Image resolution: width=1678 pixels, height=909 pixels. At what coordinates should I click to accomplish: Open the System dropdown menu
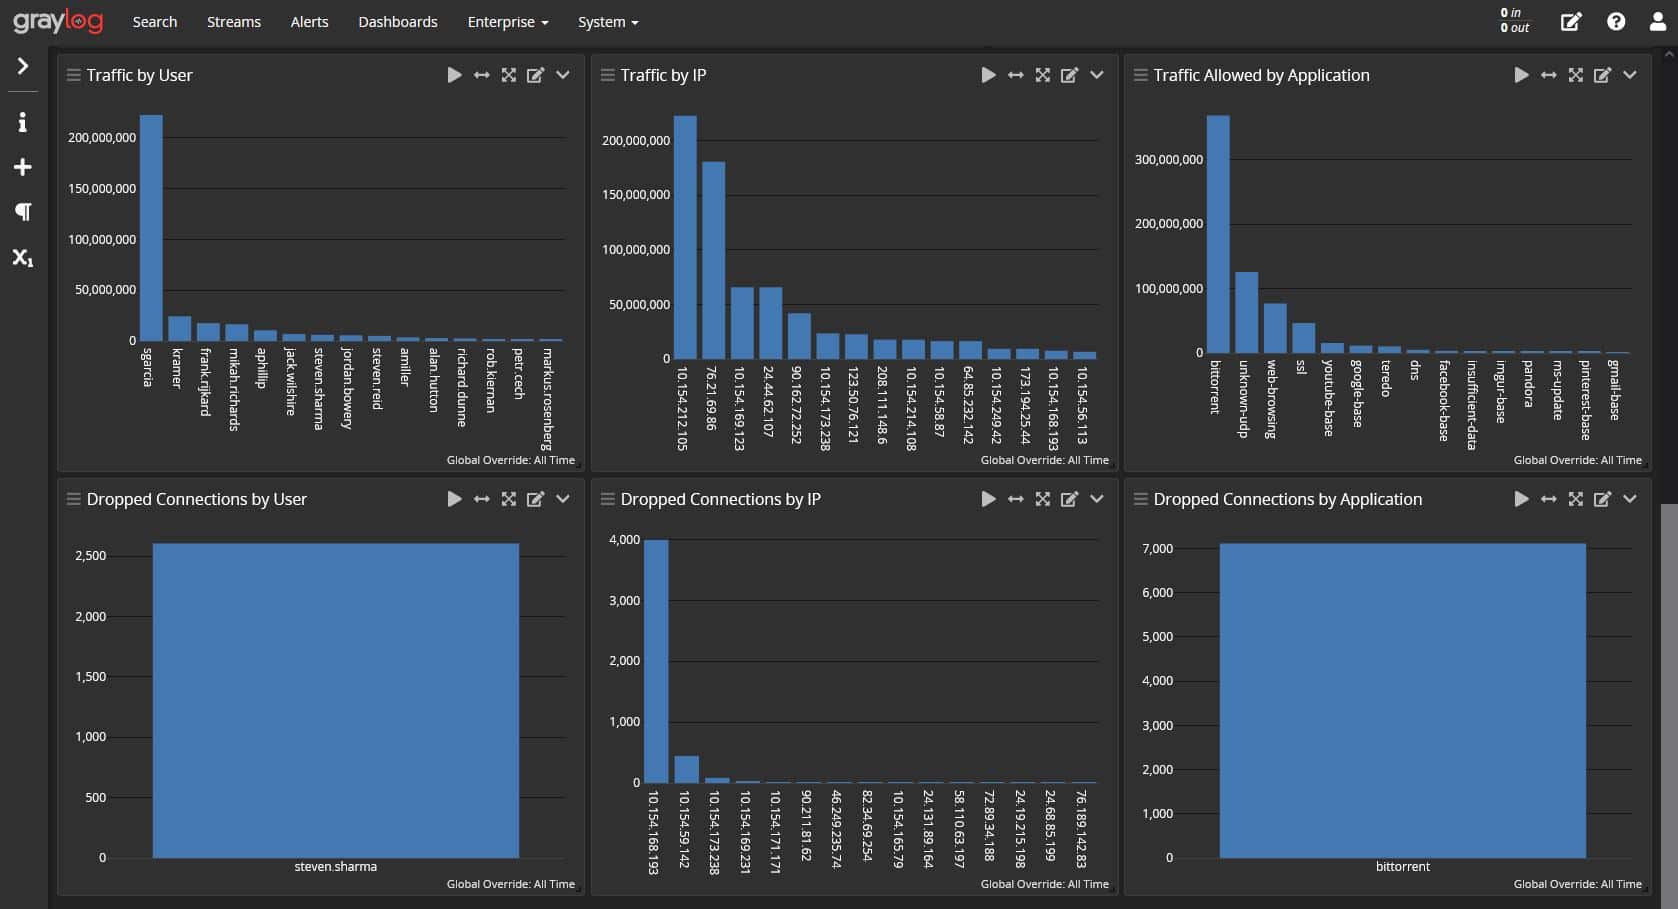click(608, 21)
